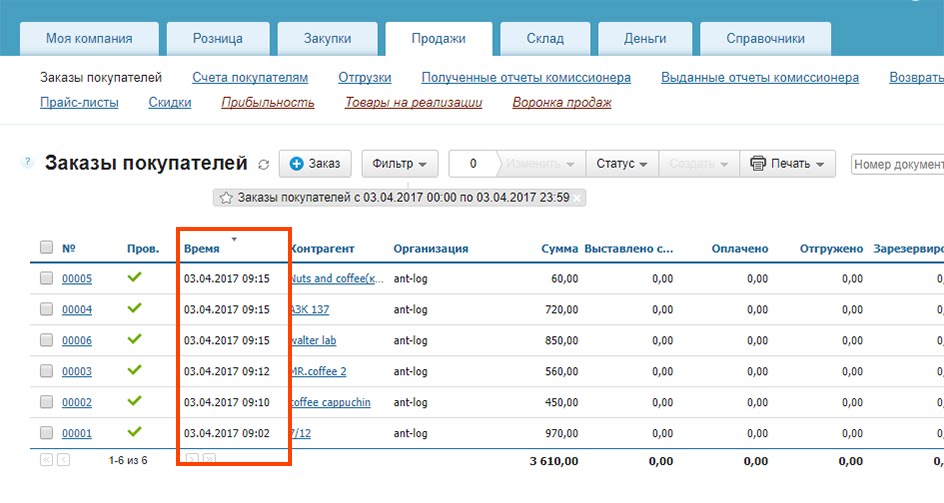
Task: Open the Отгрузки link
Action: (365, 78)
